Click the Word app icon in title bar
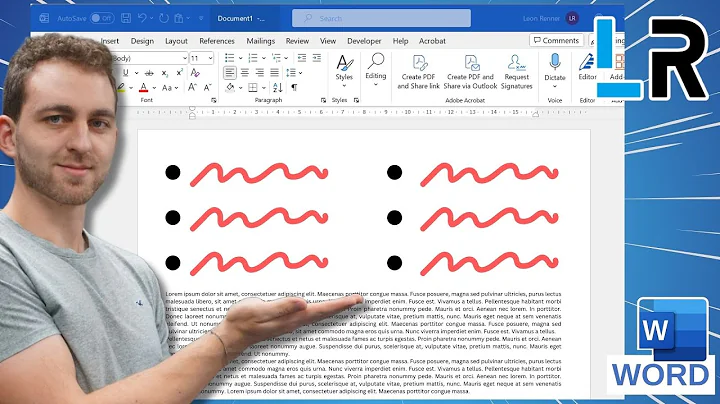The width and height of the screenshot is (720, 404). pos(44,18)
